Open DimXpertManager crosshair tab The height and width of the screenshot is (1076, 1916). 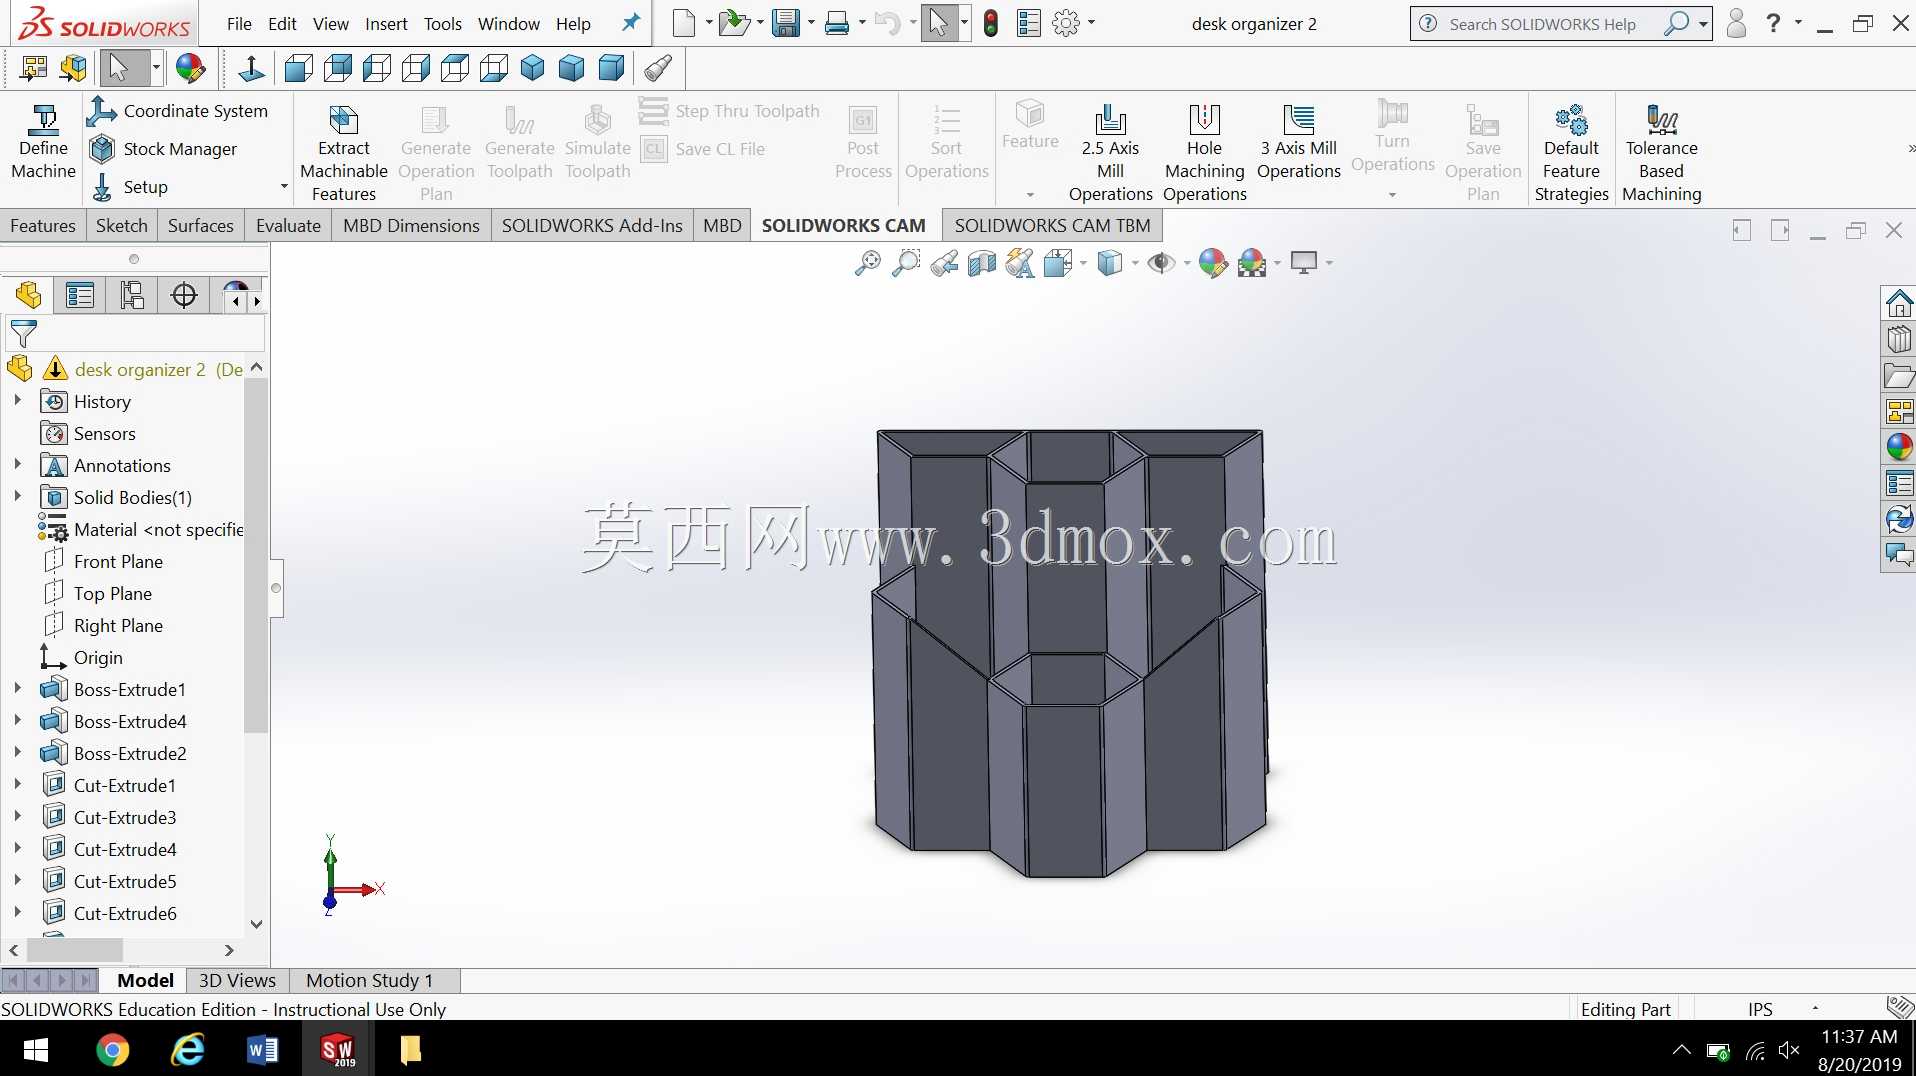click(x=184, y=295)
